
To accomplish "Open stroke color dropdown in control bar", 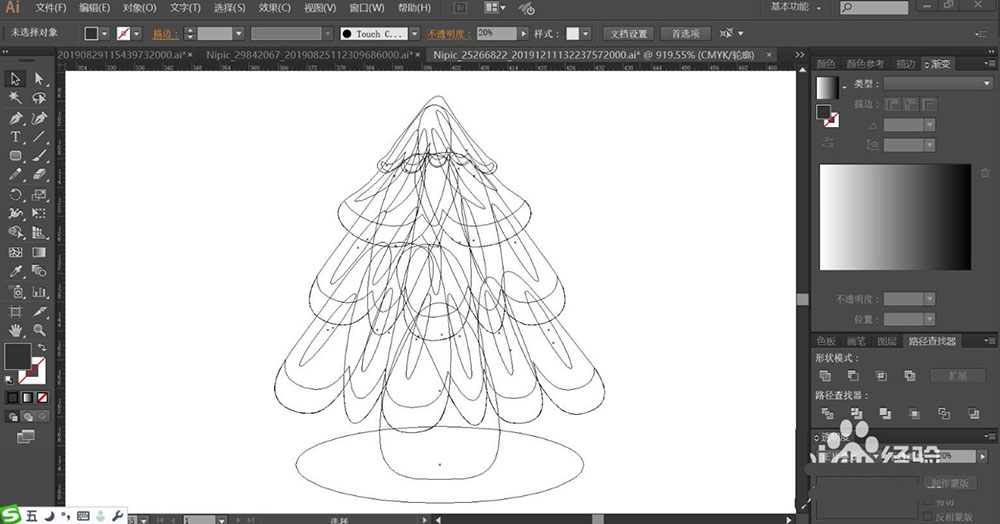I will pos(136,34).
